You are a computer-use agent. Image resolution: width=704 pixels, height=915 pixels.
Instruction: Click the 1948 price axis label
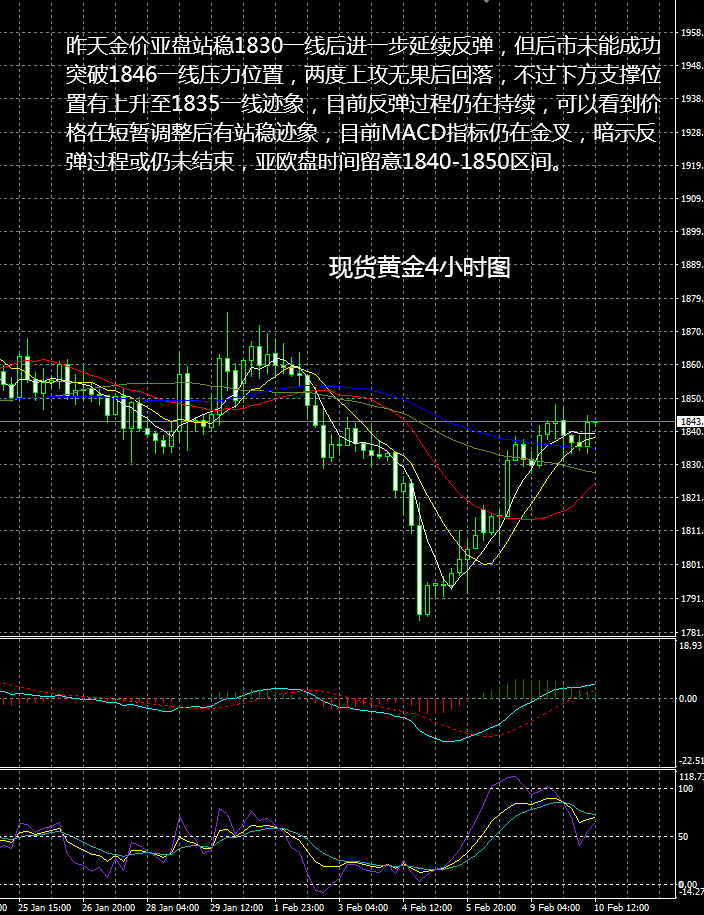692,66
